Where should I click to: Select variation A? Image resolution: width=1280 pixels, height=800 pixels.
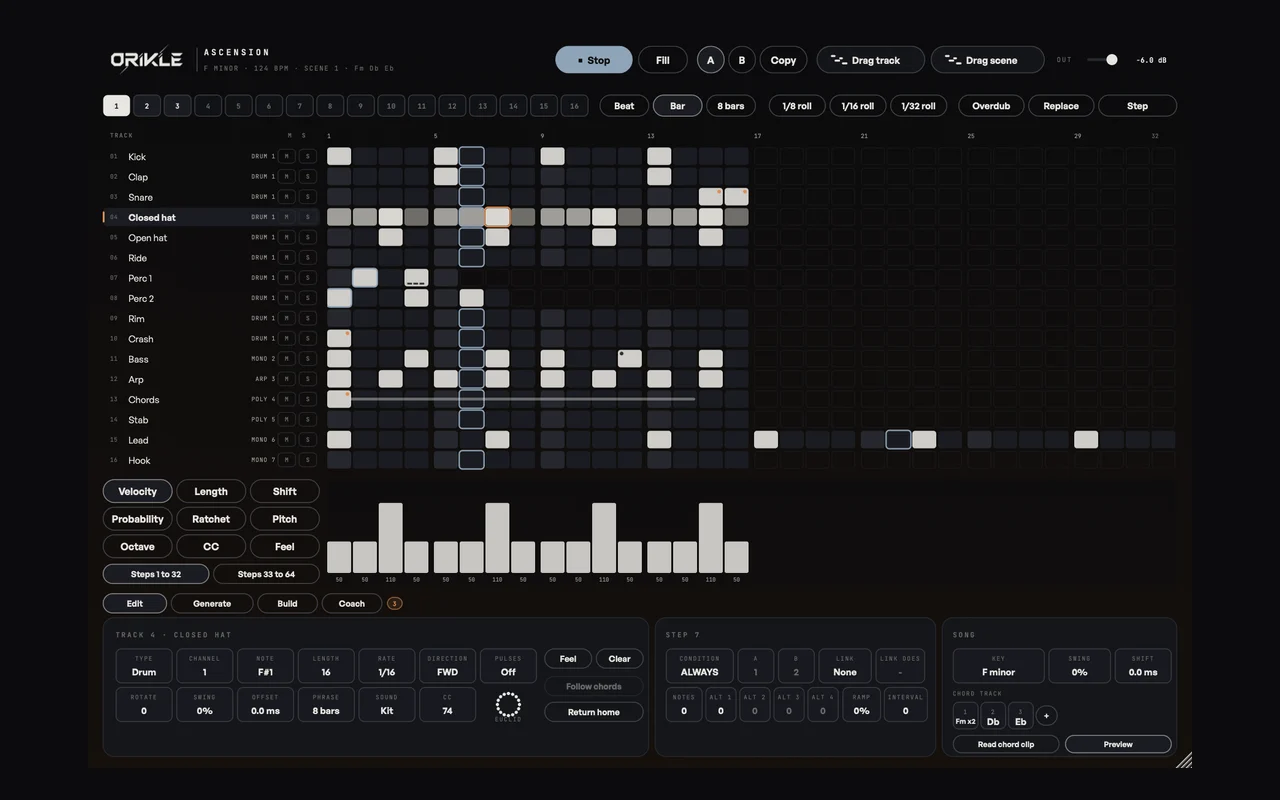click(x=711, y=60)
